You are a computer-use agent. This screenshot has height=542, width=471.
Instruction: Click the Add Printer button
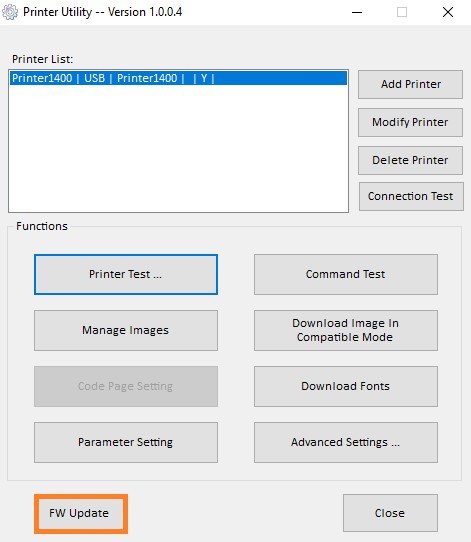pyautogui.click(x=410, y=84)
